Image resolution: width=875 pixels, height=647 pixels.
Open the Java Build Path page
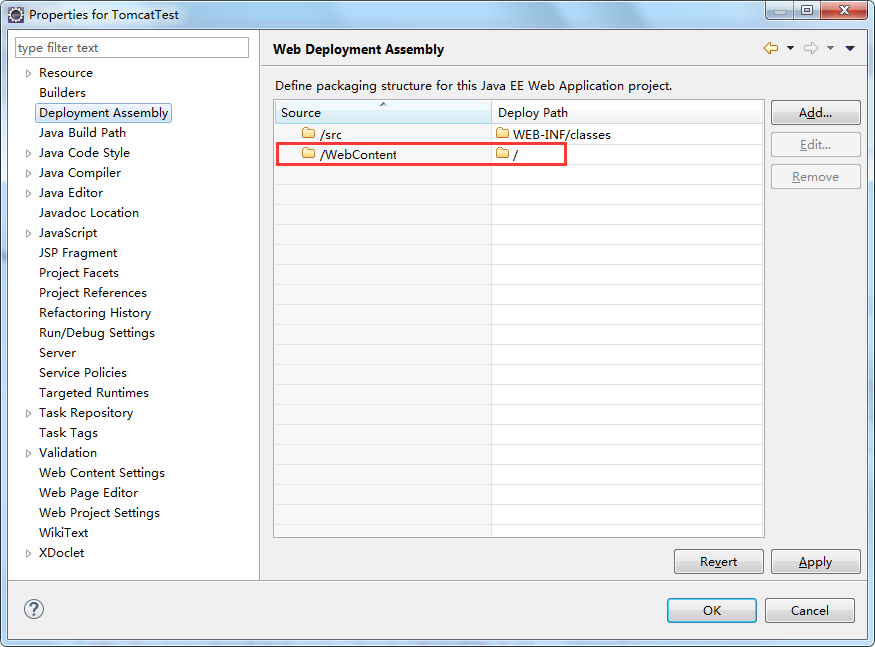click(x=83, y=133)
